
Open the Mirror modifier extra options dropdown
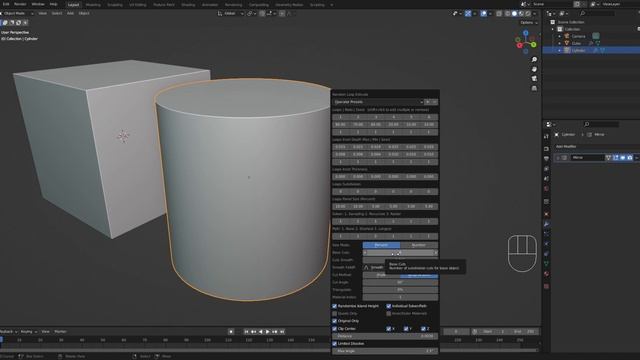click(637, 158)
